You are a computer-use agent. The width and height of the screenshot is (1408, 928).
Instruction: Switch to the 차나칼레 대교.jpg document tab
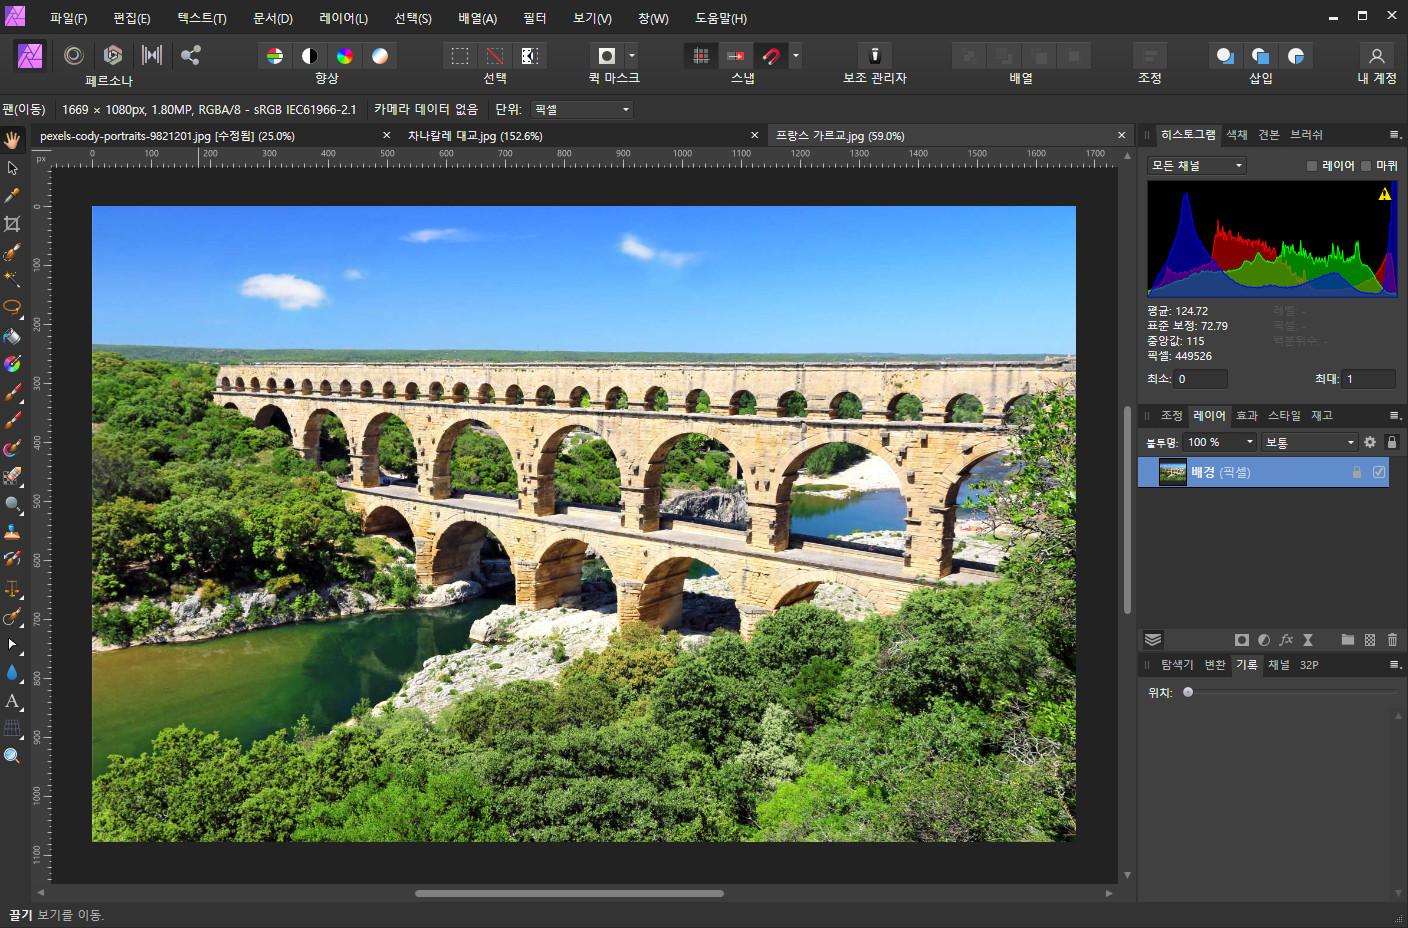475,136
